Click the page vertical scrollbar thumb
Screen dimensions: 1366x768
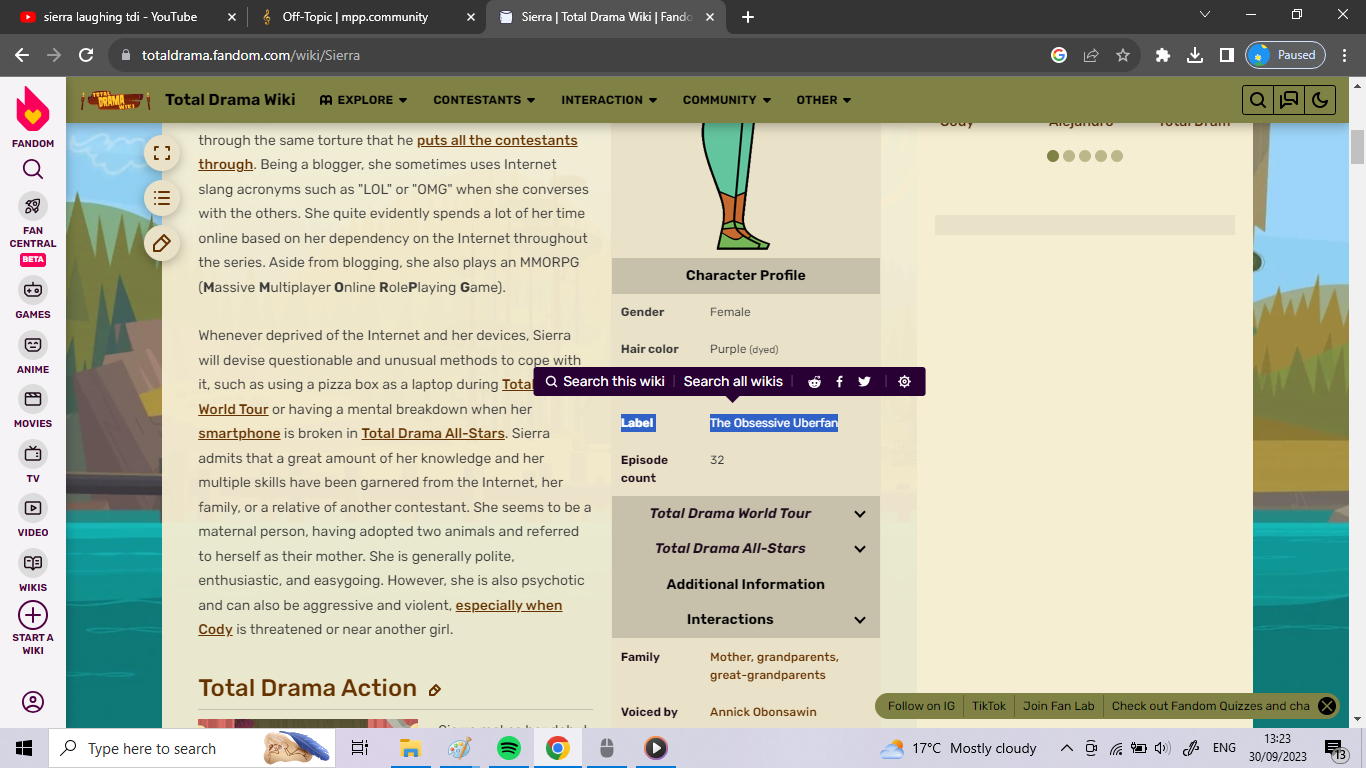(1358, 147)
